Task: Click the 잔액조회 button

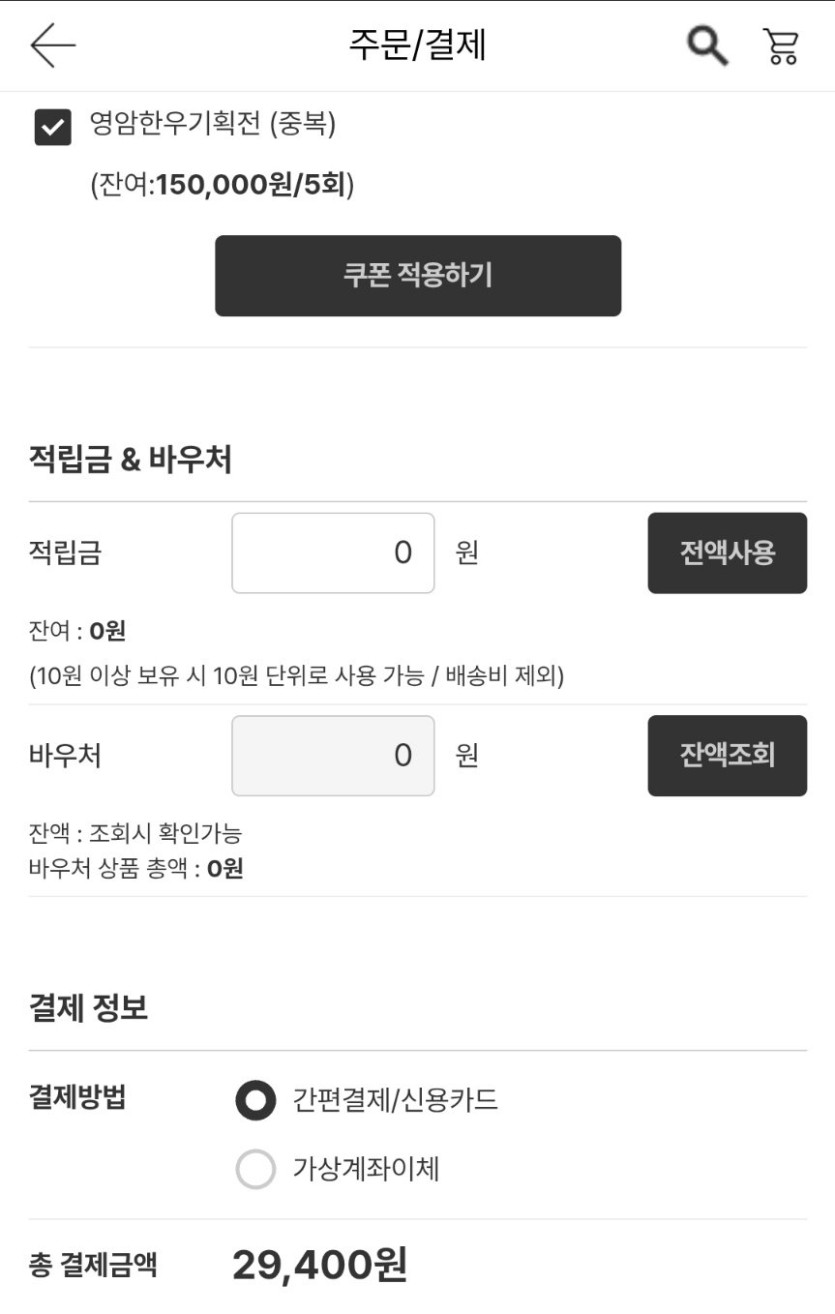Action: (x=727, y=755)
